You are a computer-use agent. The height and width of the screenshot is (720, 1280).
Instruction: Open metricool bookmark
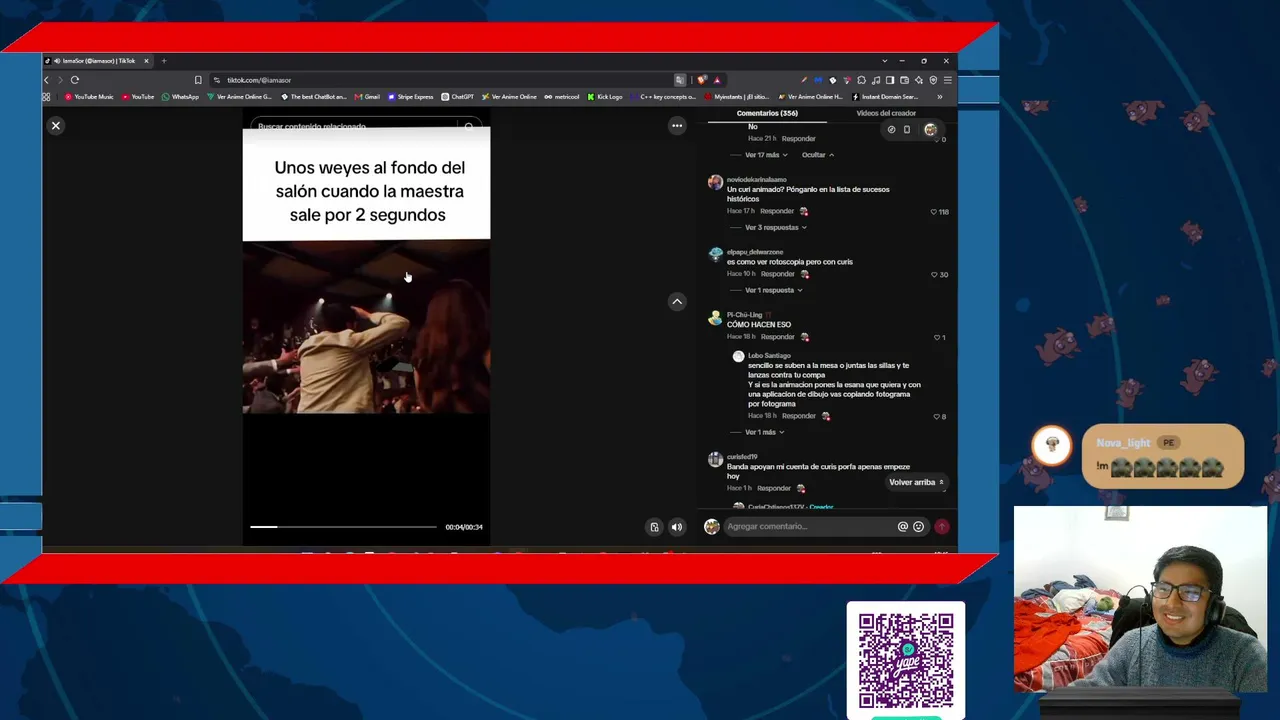pos(562,97)
